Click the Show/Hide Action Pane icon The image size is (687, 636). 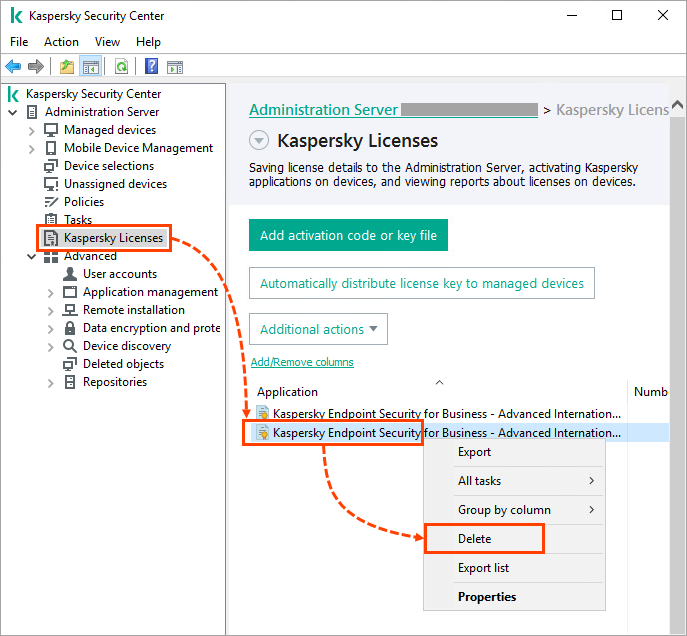coord(175,67)
